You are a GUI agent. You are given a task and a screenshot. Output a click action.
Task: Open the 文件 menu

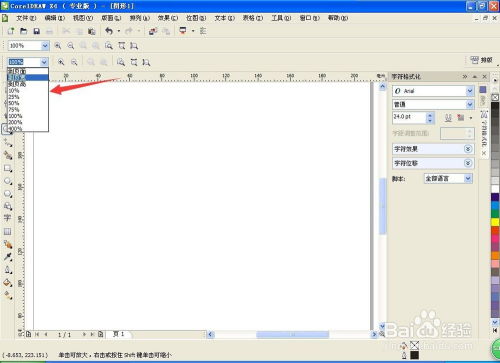pyautogui.click(x=26, y=18)
